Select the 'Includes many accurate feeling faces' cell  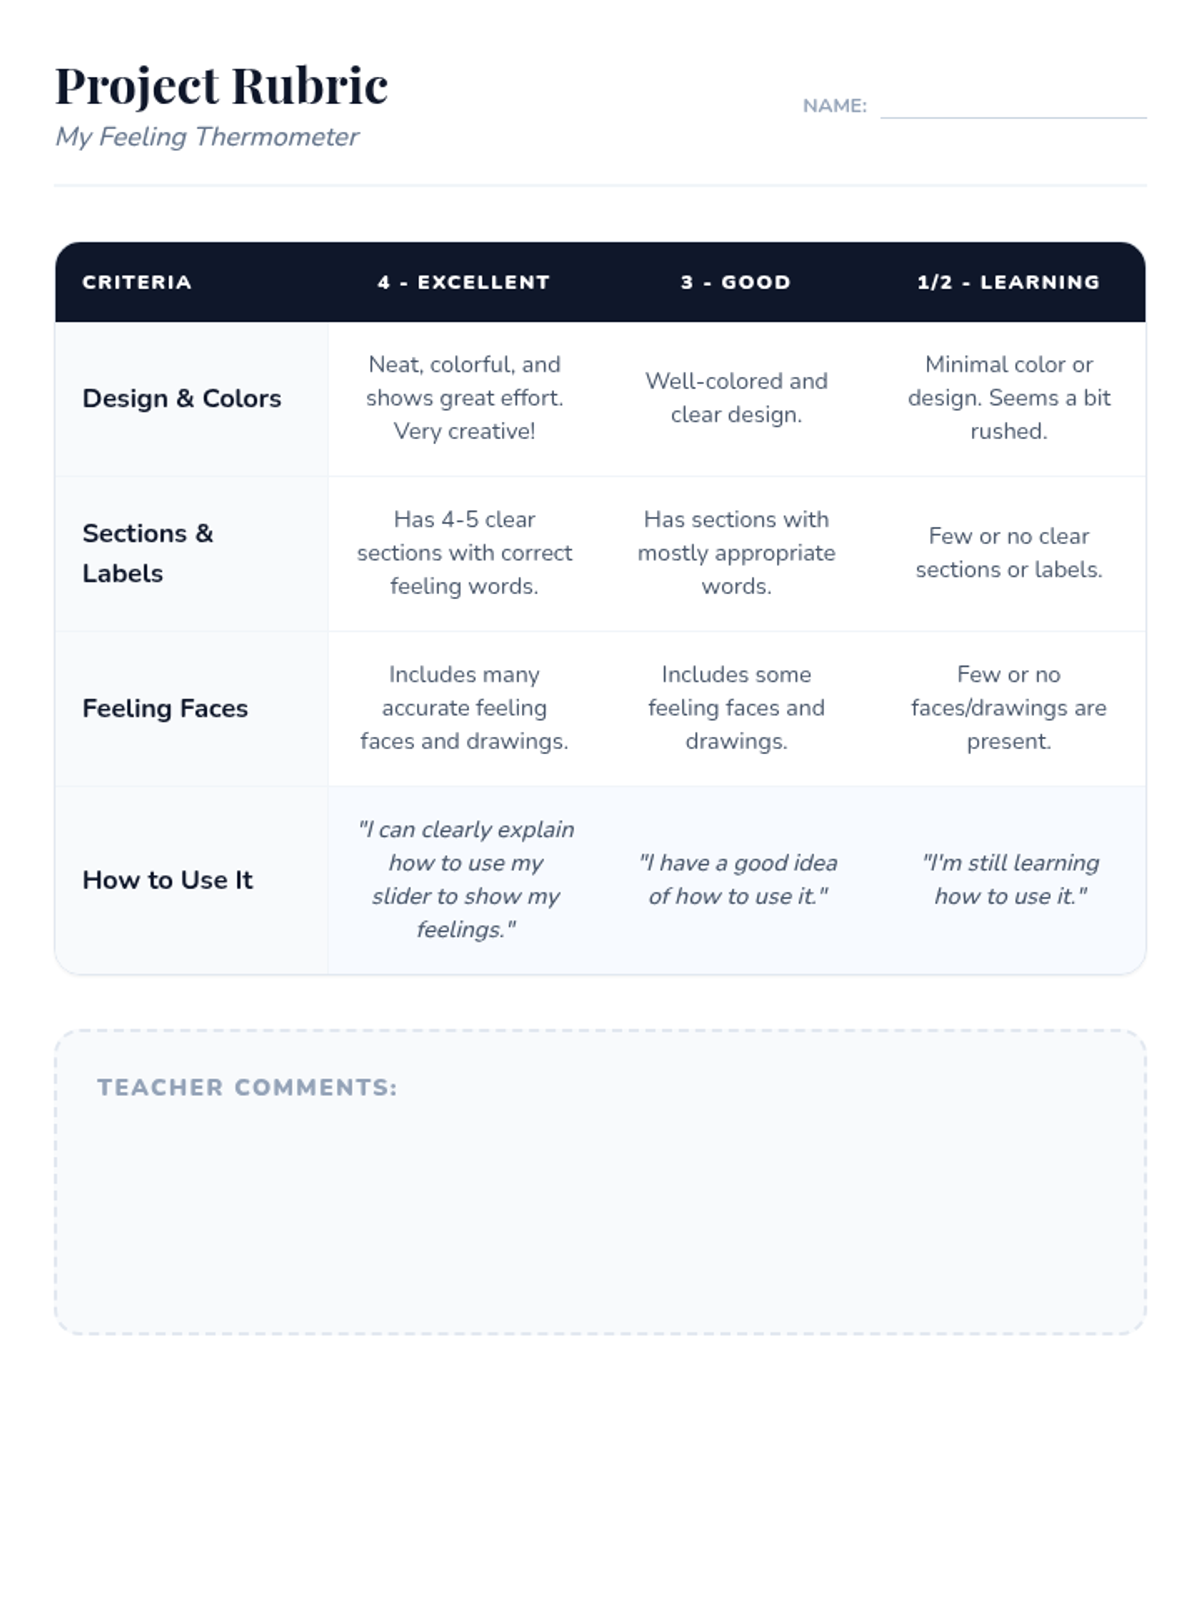pos(464,708)
